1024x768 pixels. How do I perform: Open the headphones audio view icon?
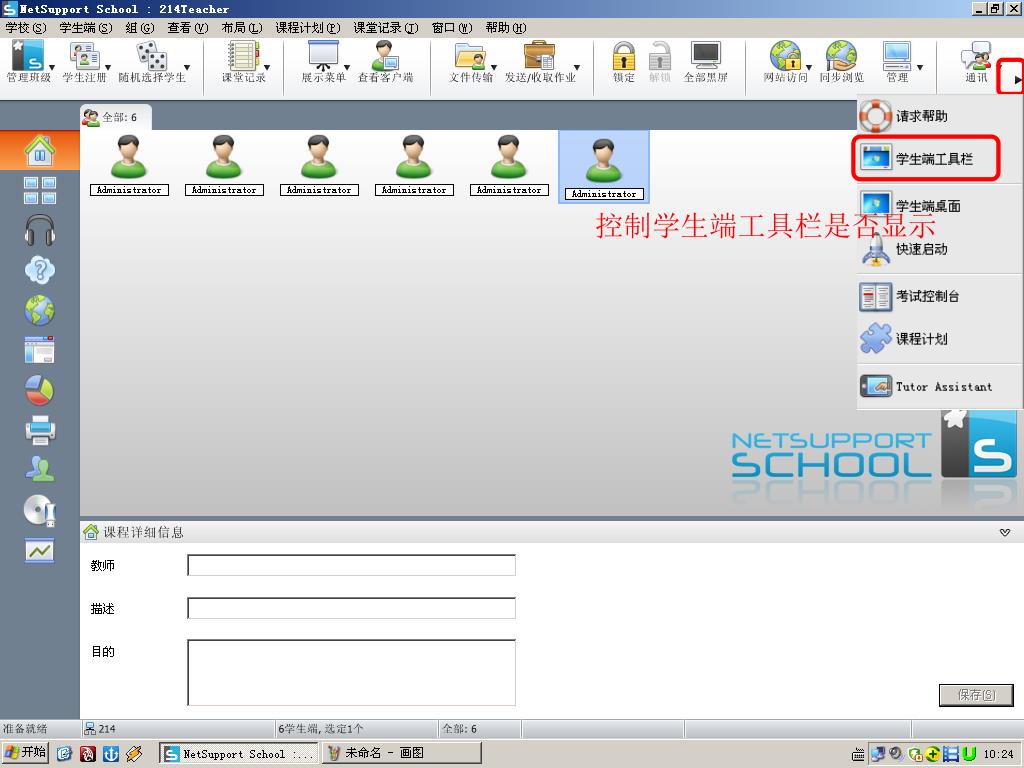40,230
